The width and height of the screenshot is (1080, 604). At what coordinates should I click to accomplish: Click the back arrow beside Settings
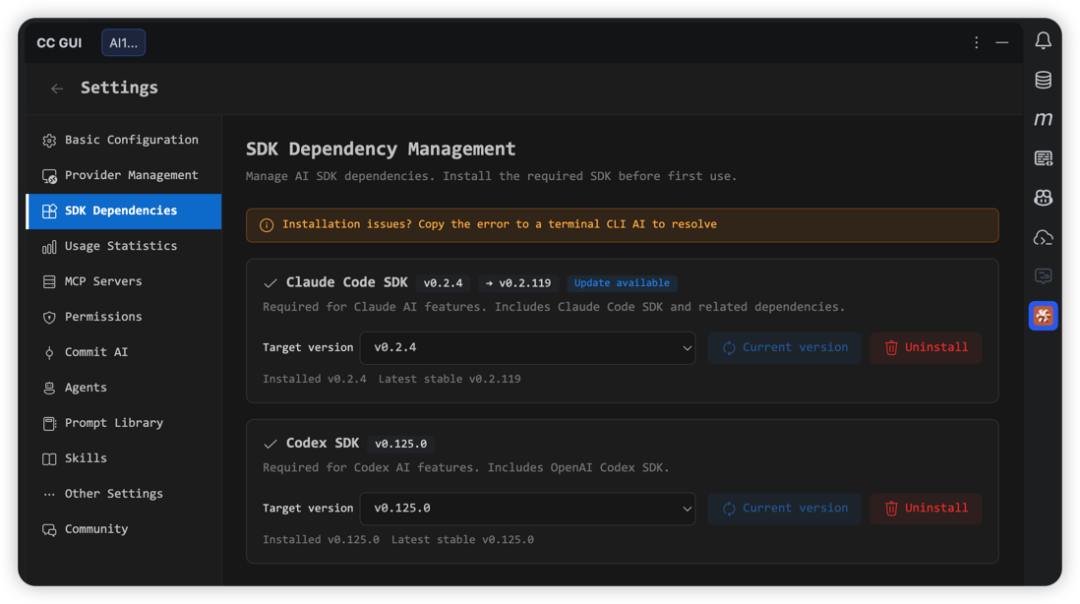57,88
